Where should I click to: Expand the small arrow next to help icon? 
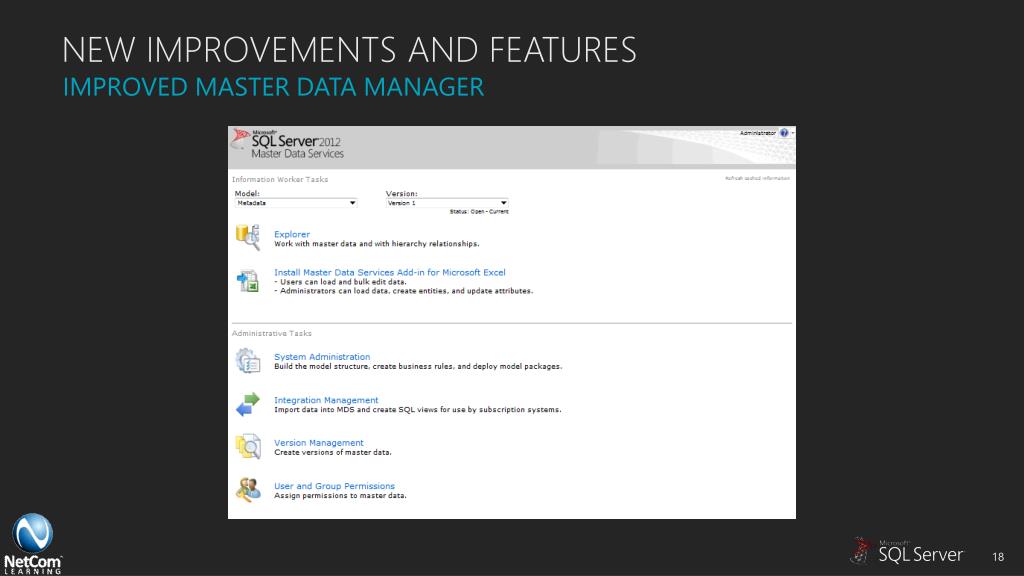793,133
